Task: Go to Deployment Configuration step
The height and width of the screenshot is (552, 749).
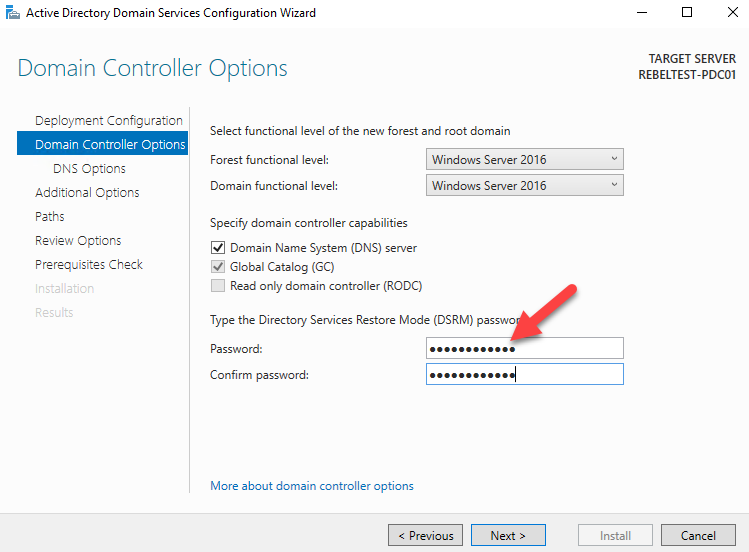Action: [x=108, y=121]
